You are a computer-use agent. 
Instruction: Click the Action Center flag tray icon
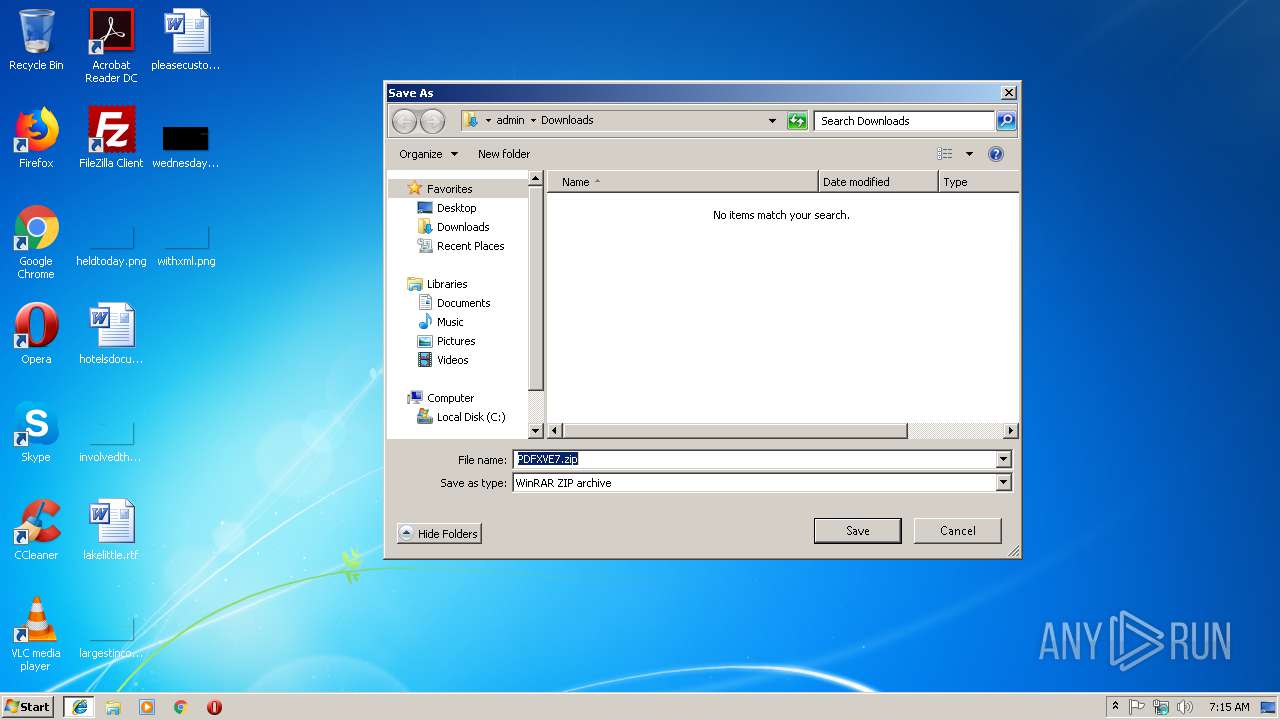tap(1137, 707)
